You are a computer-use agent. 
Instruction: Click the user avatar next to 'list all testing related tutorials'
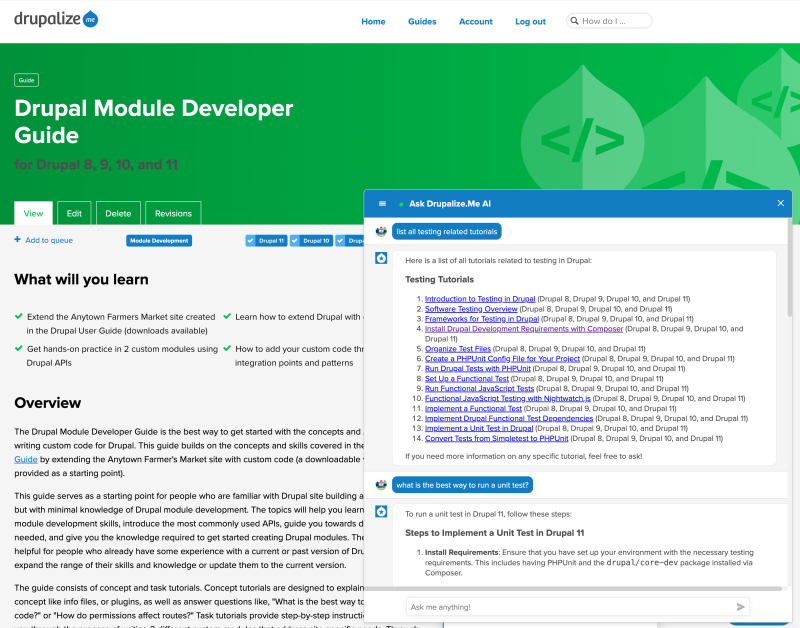click(x=381, y=232)
